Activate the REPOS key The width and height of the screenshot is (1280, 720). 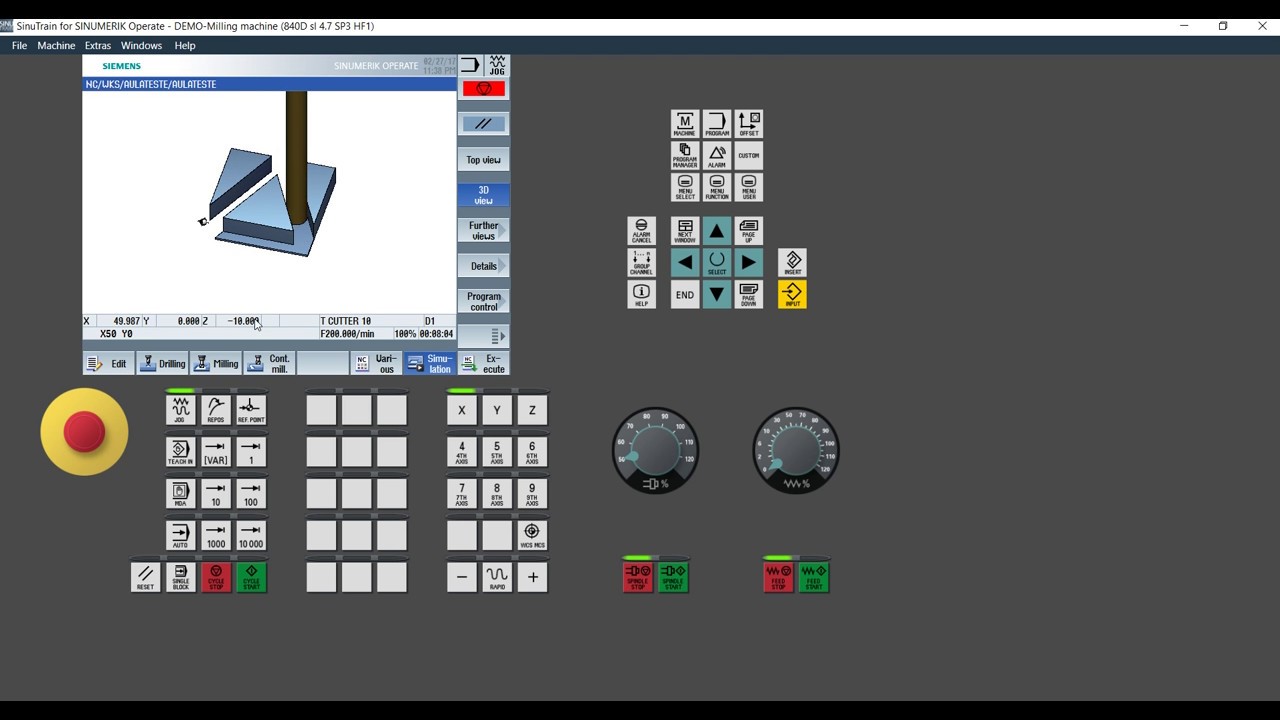216,409
